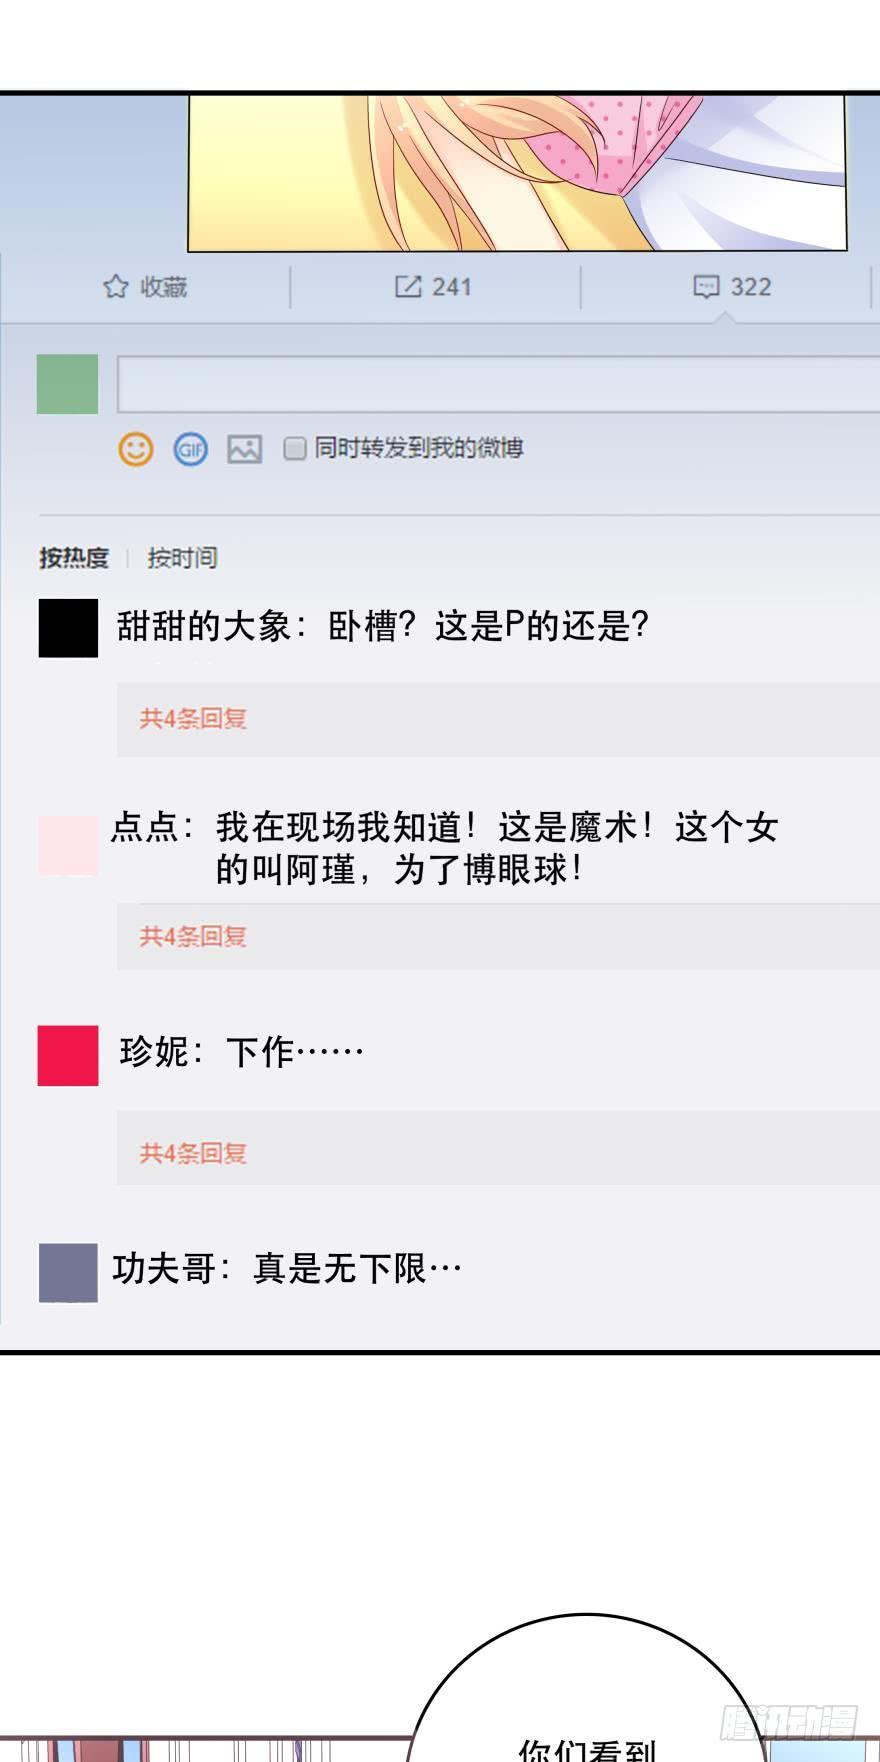Expand 共4条回复 under 点点 comment
This screenshot has width=880, height=1762.
[193, 937]
